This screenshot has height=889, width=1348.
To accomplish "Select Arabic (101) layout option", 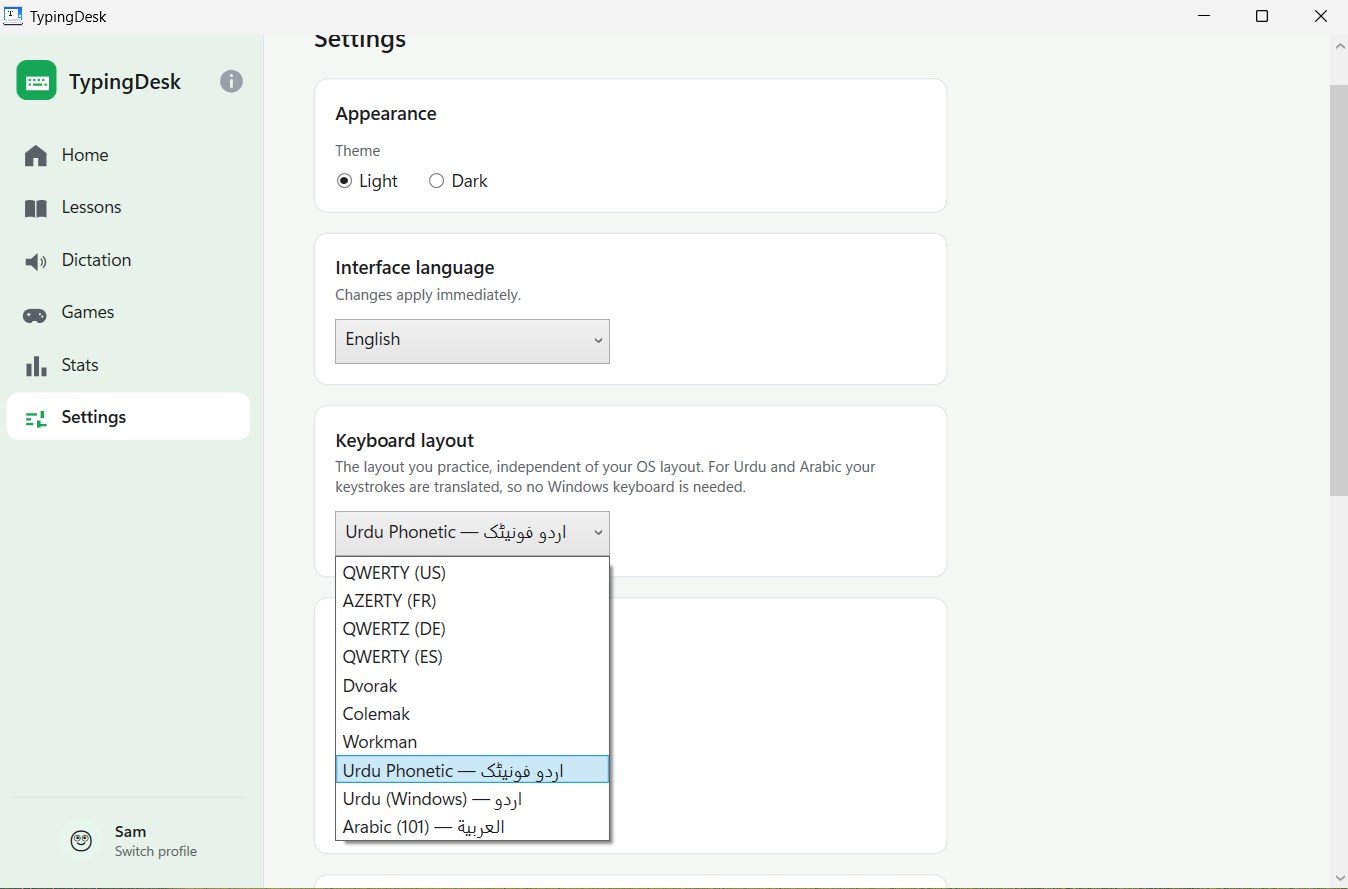I will tap(472, 827).
